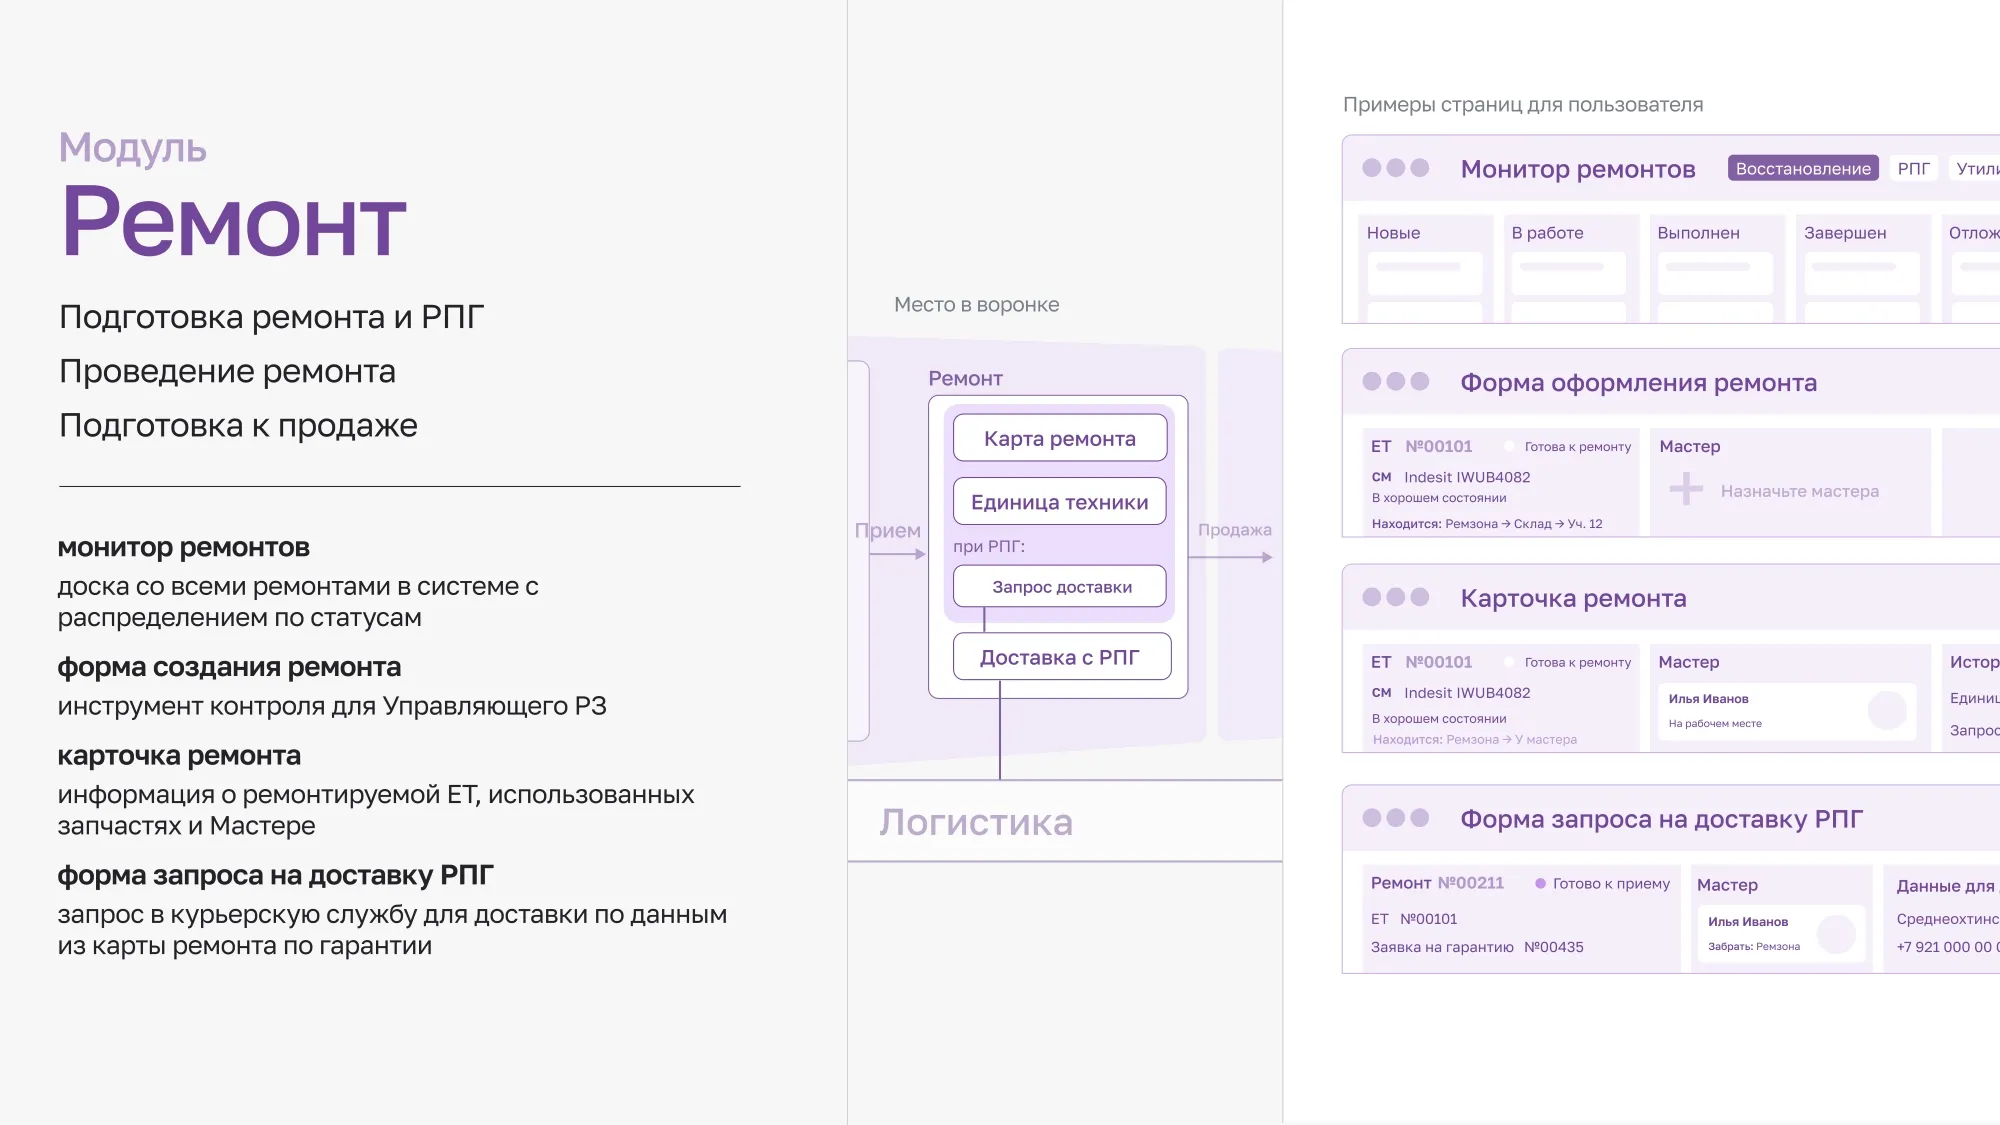Open the Утил tab at edge
2000x1125 pixels.
pyautogui.click(x=1977, y=168)
